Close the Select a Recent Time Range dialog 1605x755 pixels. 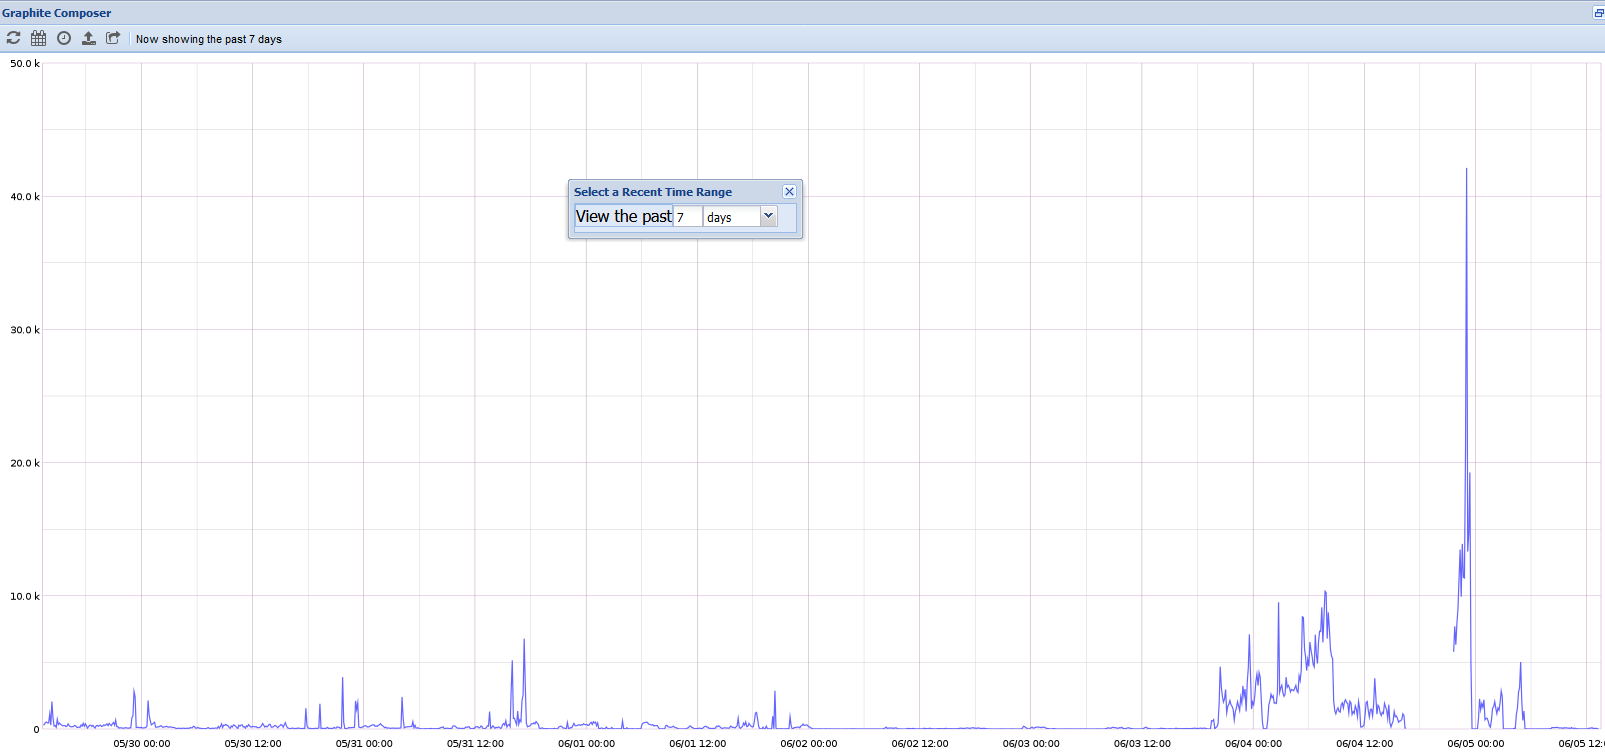(789, 192)
